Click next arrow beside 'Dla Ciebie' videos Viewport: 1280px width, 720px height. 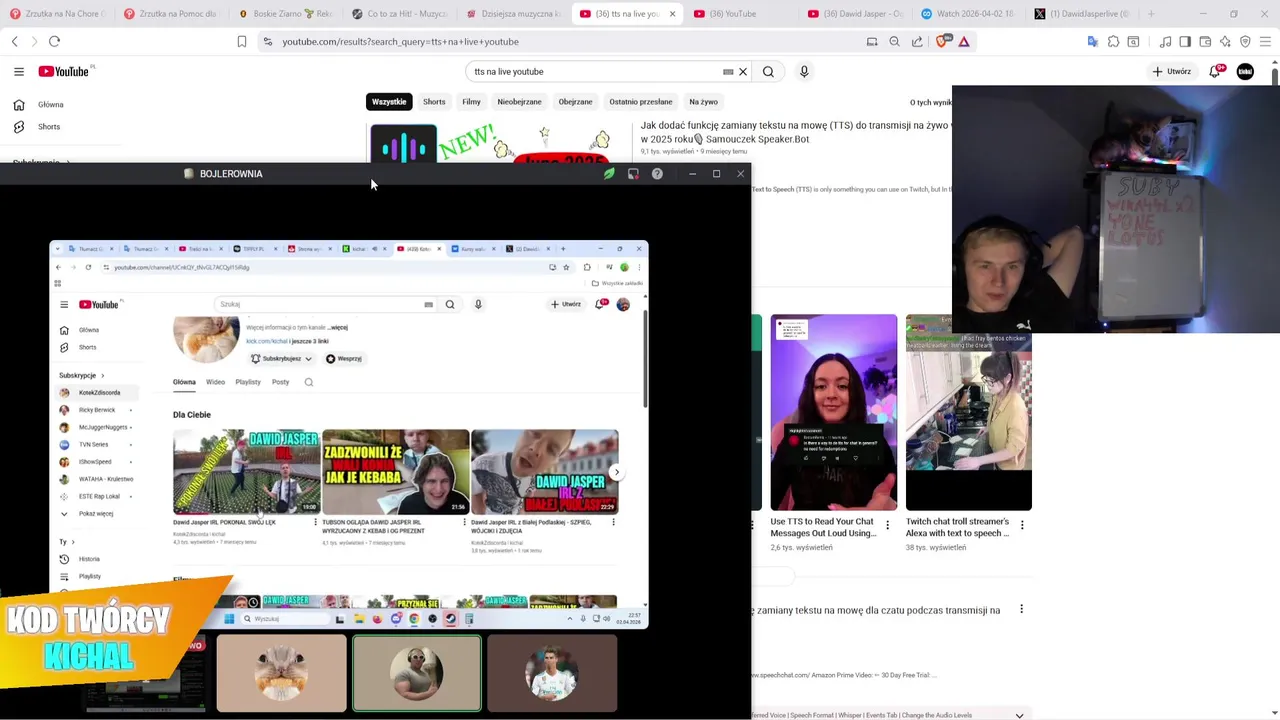point(616,472)
